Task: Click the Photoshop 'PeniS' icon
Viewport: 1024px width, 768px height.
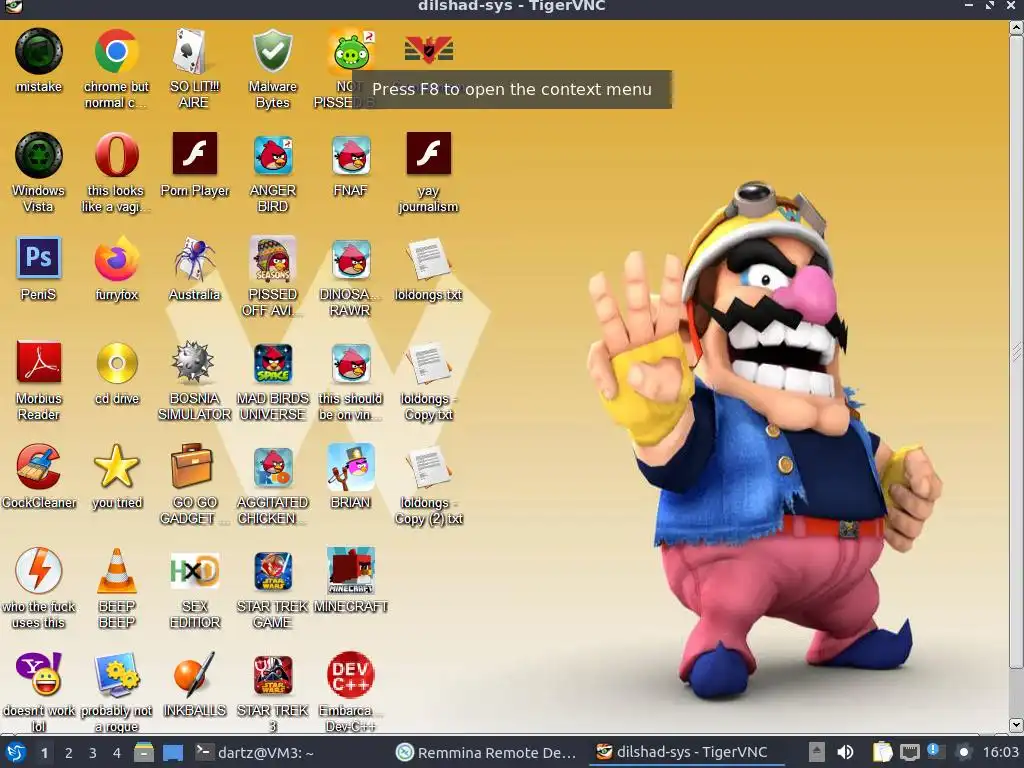Action: [x=39, y=257]
